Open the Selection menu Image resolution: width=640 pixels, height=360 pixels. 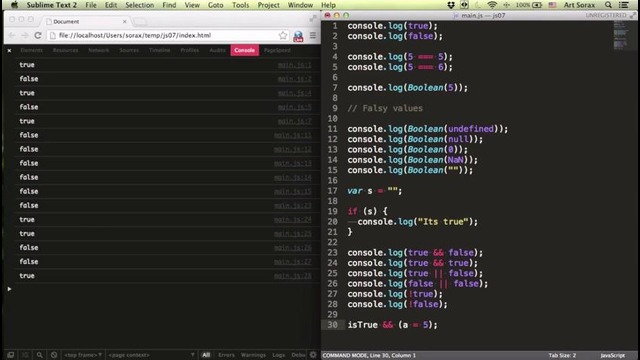(140, 5)
